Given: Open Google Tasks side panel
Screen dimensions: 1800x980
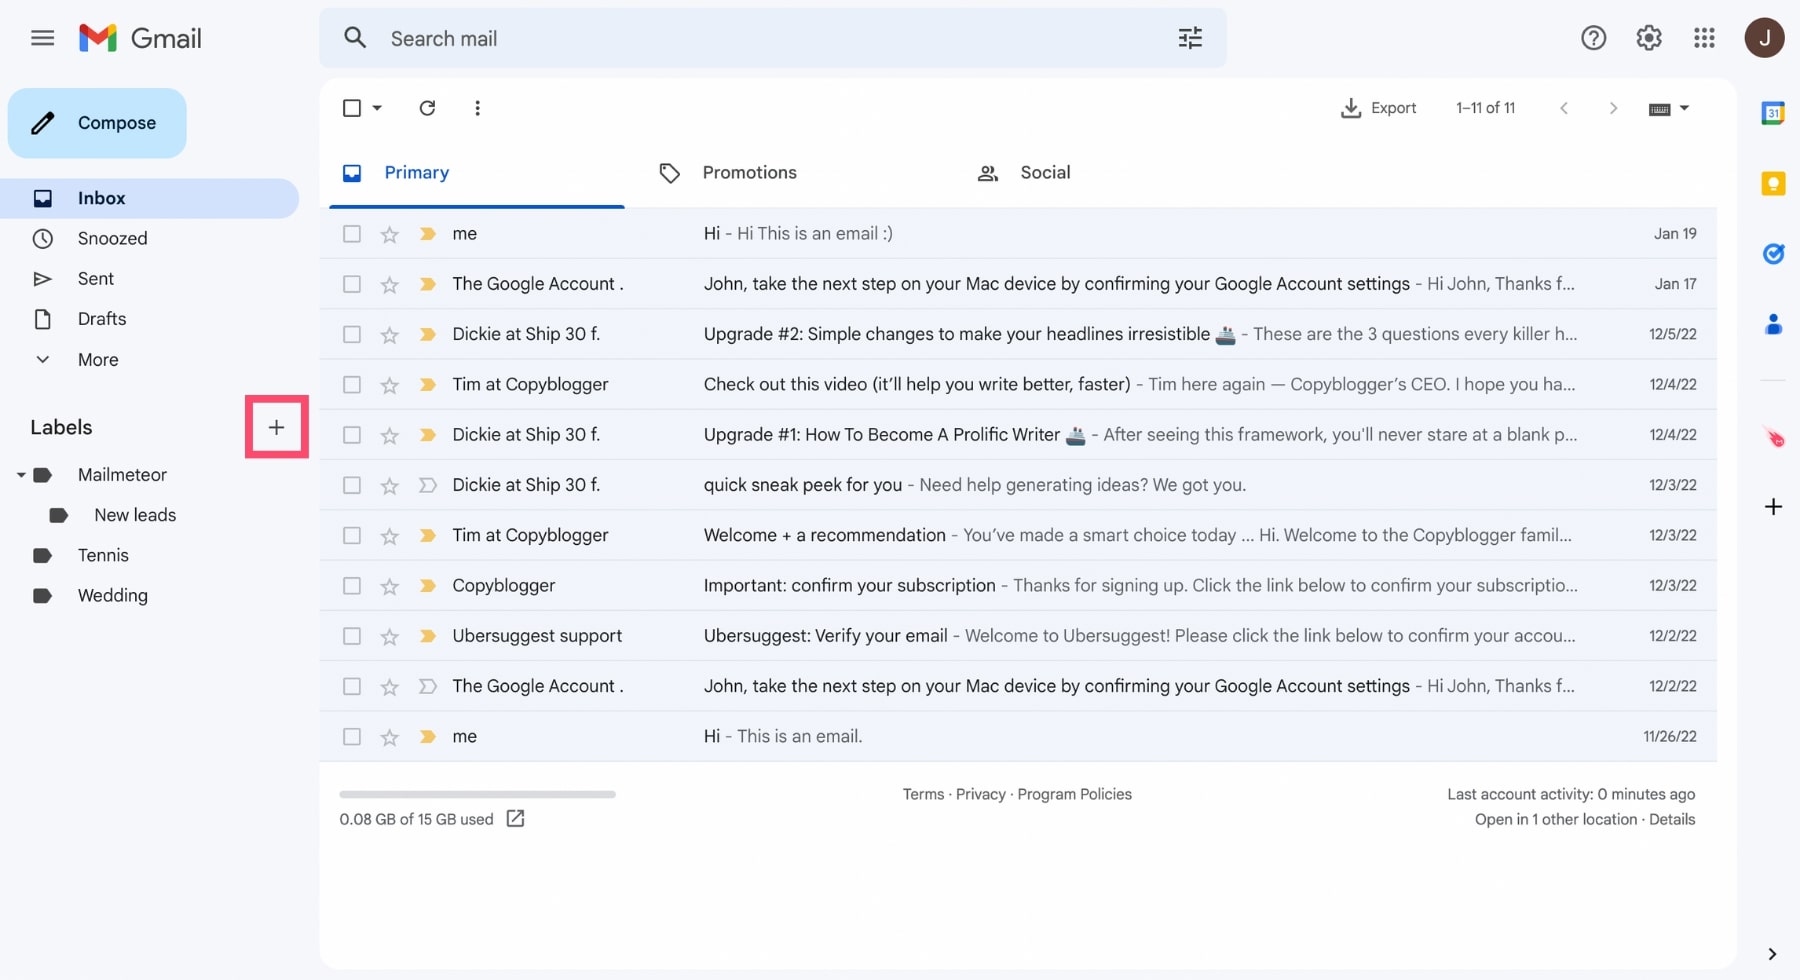Looking at the screenshot, I should tap(1773, 254).
